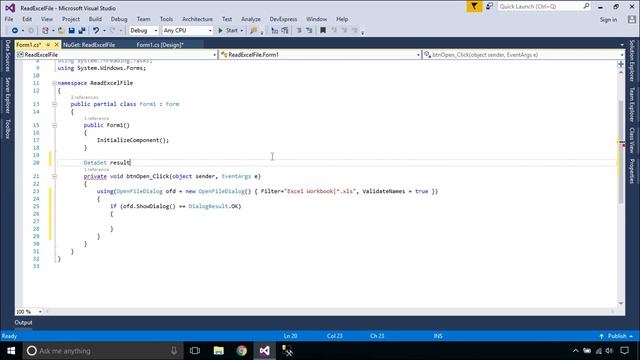This screenshot has height=360, width=640.
Task: Click the Navigate Backward toolbar icon
Action: (x=15, y=31)
